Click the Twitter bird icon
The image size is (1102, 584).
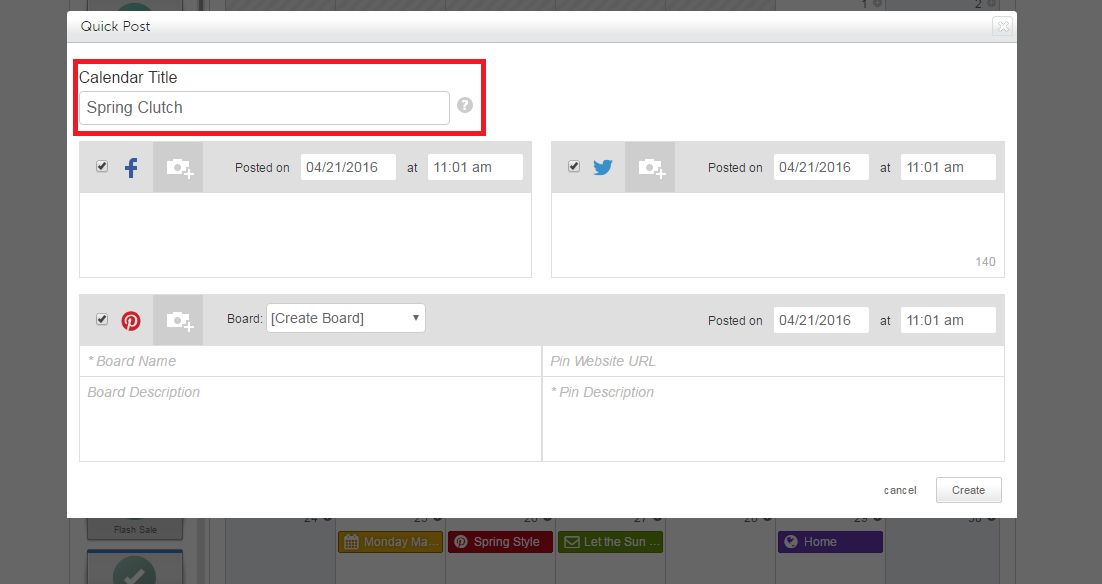tap(602, 168)
